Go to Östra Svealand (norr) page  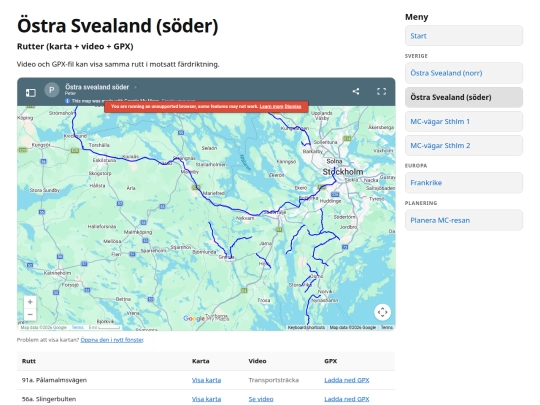(x=464, y=73)
